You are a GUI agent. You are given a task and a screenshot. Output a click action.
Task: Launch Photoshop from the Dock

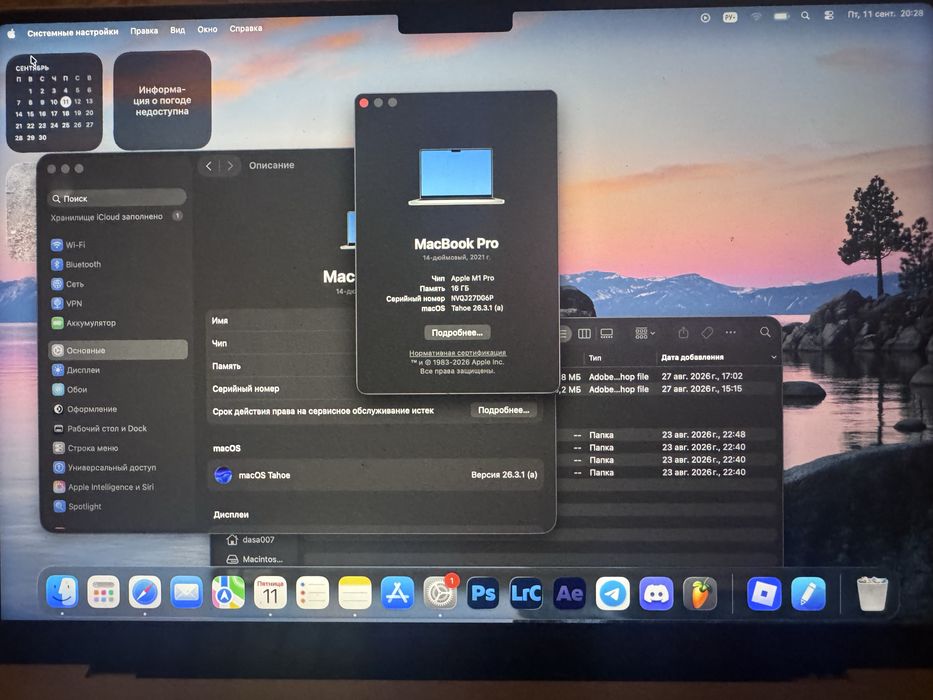coord(483,593)
